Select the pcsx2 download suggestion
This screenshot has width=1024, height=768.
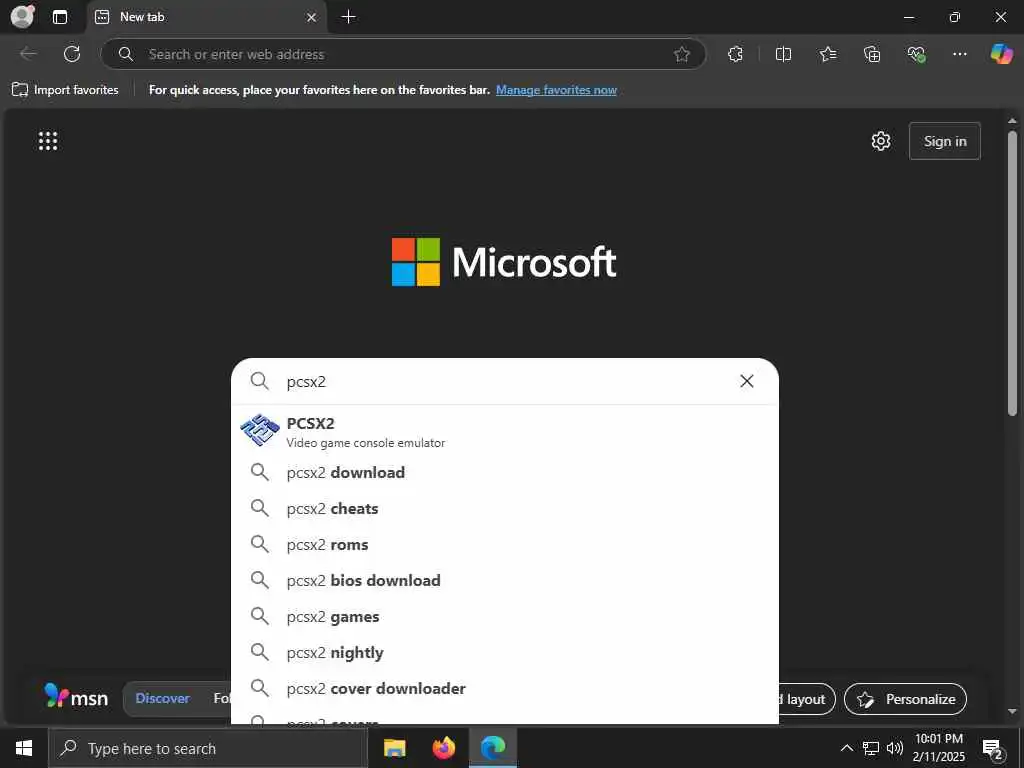click(505, 472)
